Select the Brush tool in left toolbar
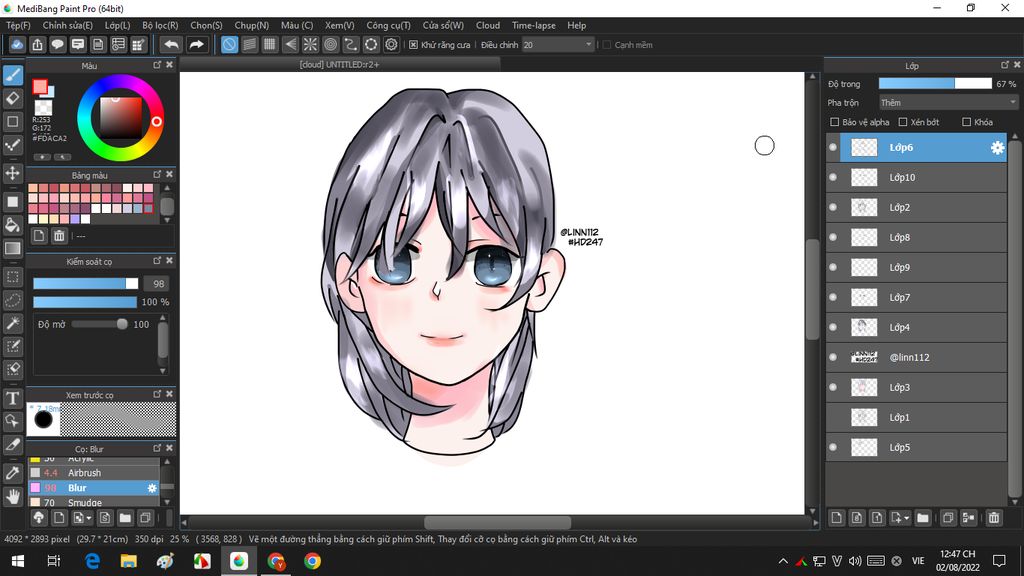The image size is (1024, 576). tap(12, 75)
